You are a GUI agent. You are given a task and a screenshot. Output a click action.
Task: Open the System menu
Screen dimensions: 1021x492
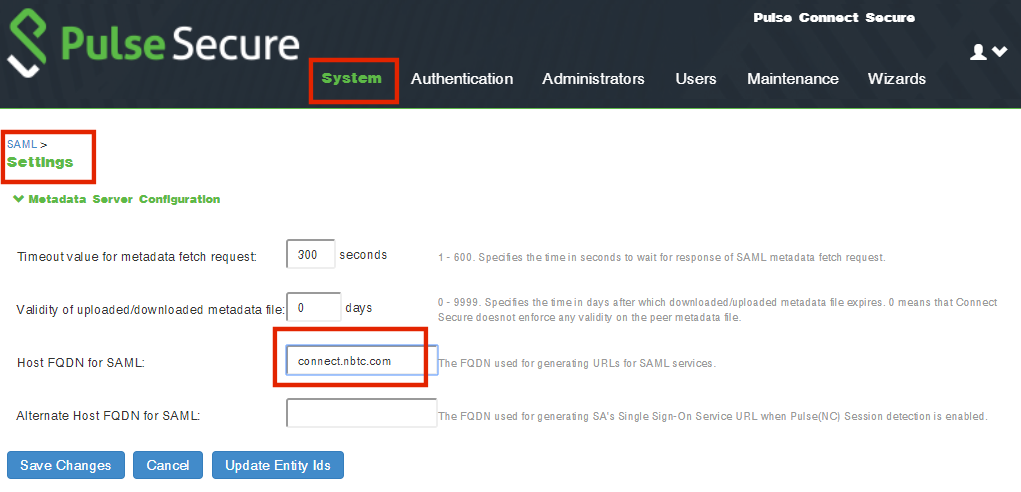tap(352, 79)
